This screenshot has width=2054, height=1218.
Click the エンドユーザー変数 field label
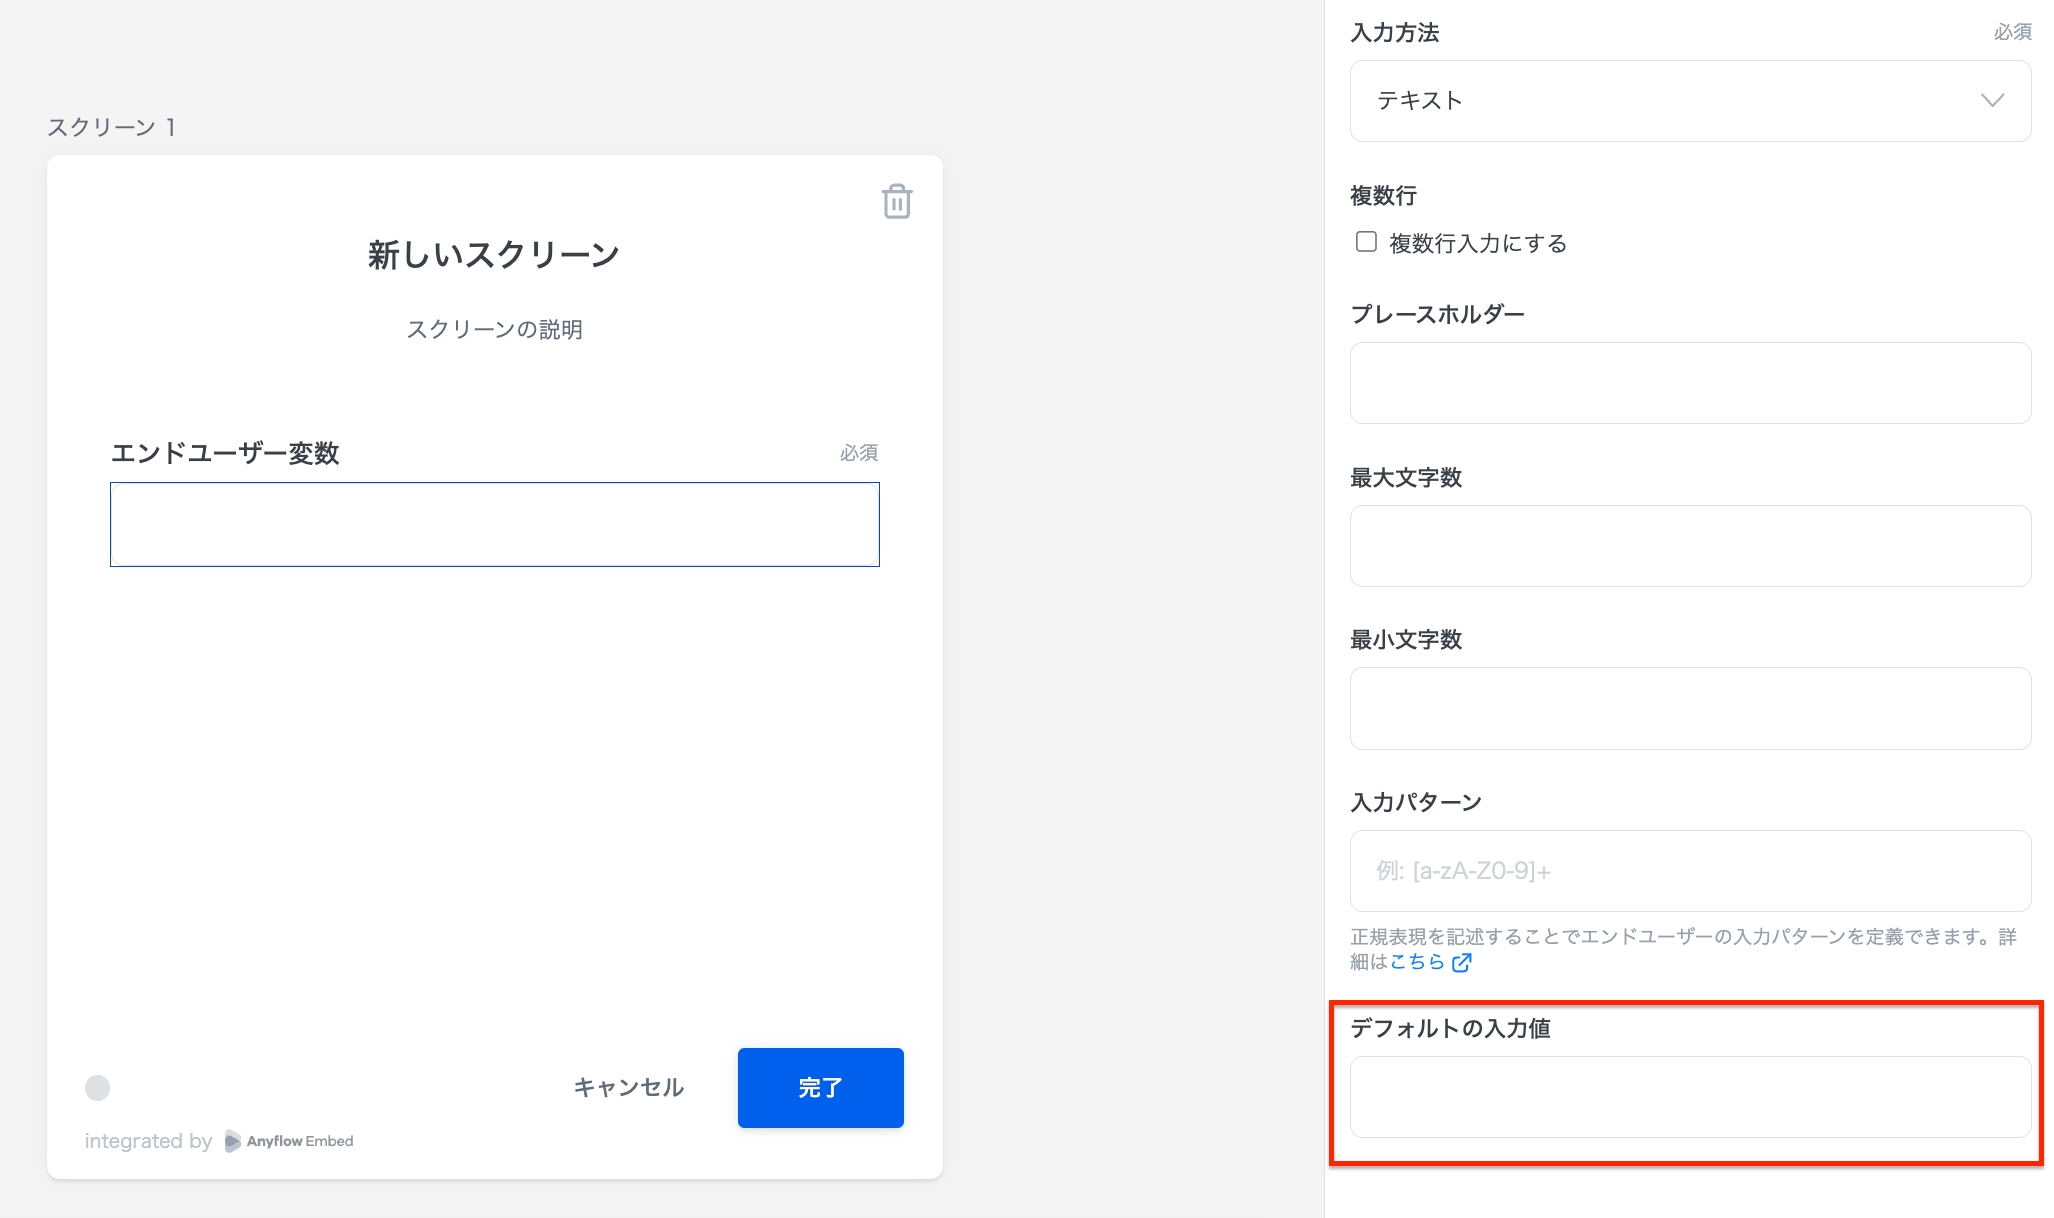click(x=225, y=453)
